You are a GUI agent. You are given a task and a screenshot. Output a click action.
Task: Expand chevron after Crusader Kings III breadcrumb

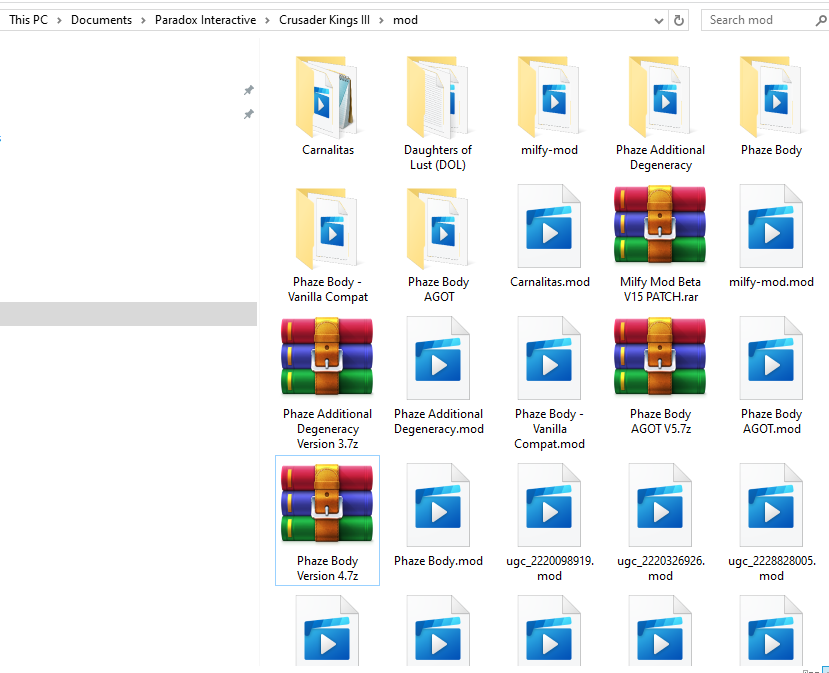tap(381, 20)
